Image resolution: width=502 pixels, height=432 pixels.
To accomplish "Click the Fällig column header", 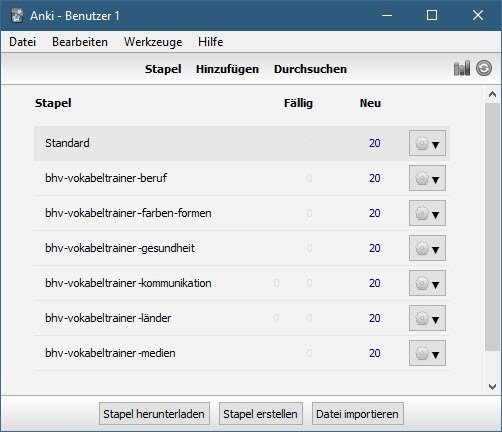I will tap(298, 103).
